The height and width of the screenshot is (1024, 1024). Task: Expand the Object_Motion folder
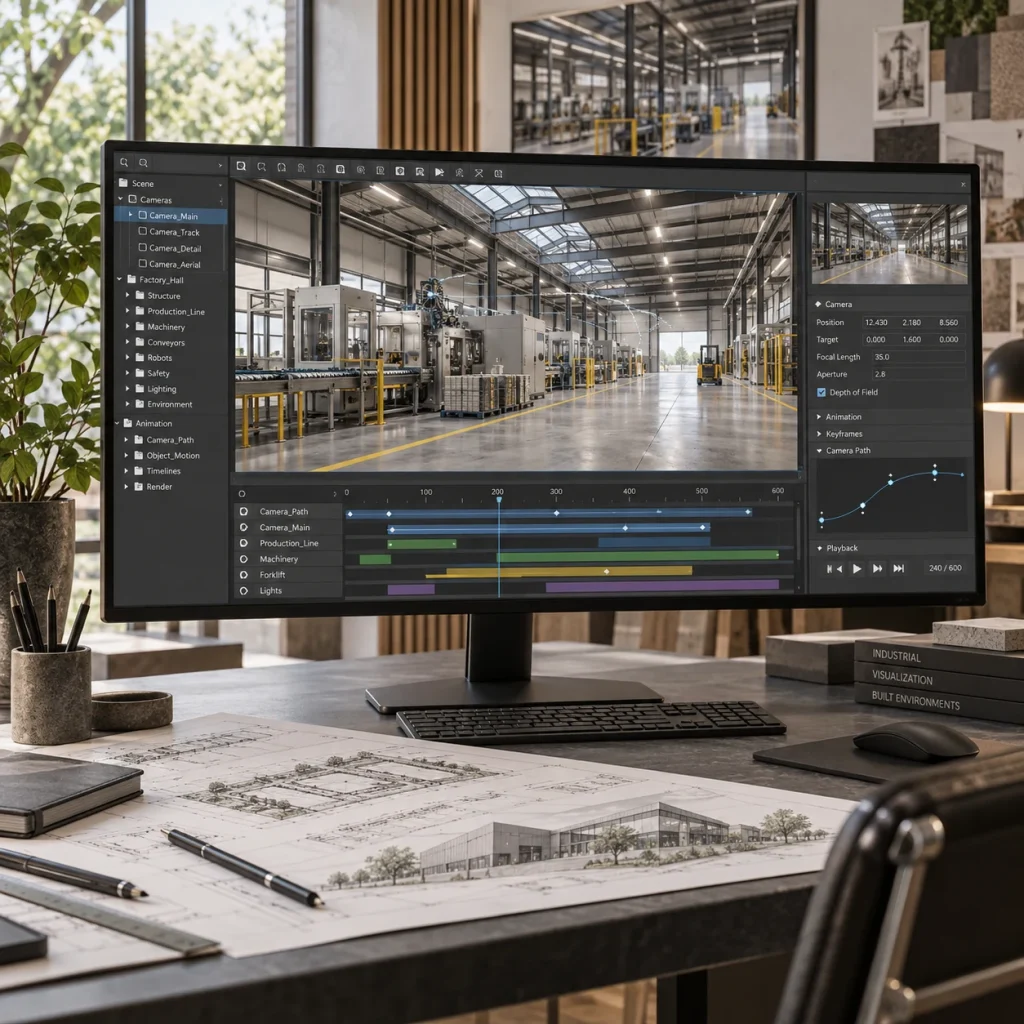click(x=126, y=455)
